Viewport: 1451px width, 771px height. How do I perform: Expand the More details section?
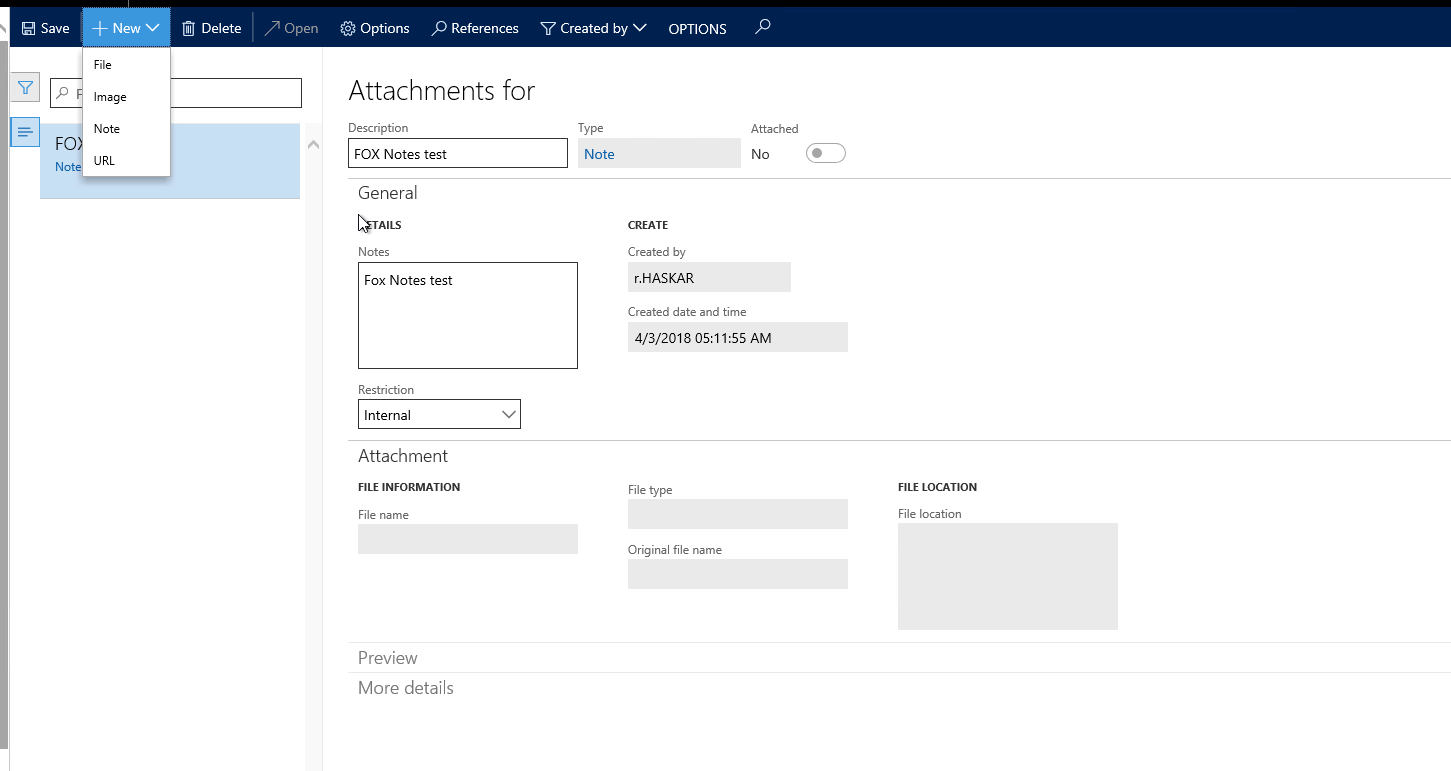point(406,688)
